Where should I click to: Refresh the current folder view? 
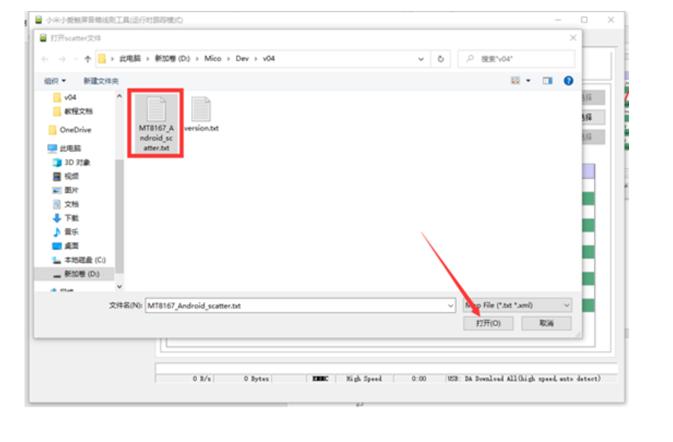pos(441,59)
